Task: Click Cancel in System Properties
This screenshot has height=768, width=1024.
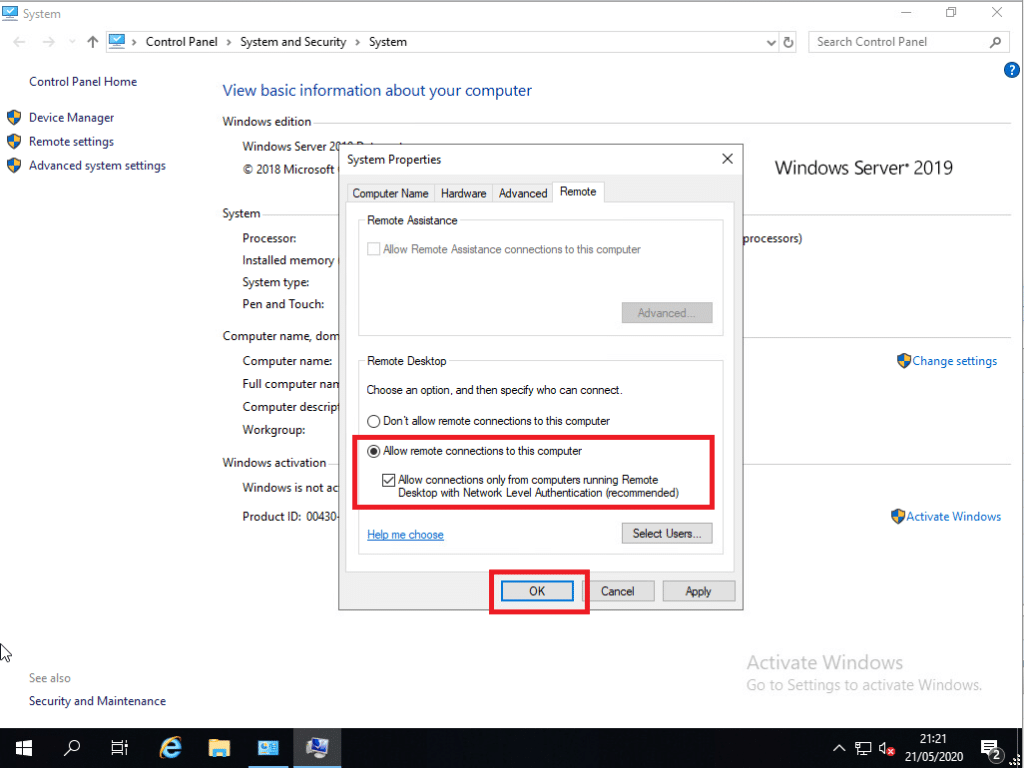Action: click(x=617, y=591)
